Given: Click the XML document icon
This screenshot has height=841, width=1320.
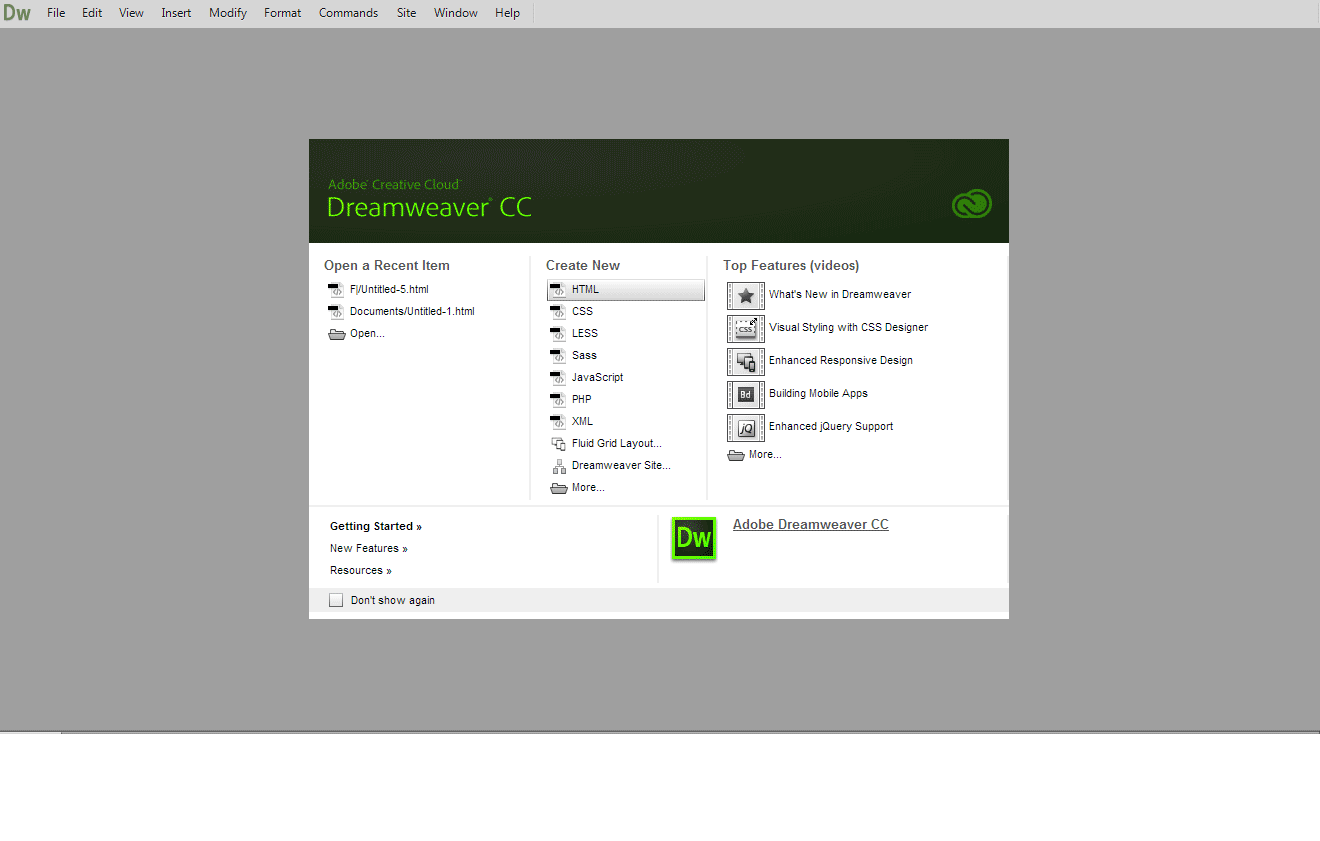Looking at the screenshot, I should coord(558,422).
